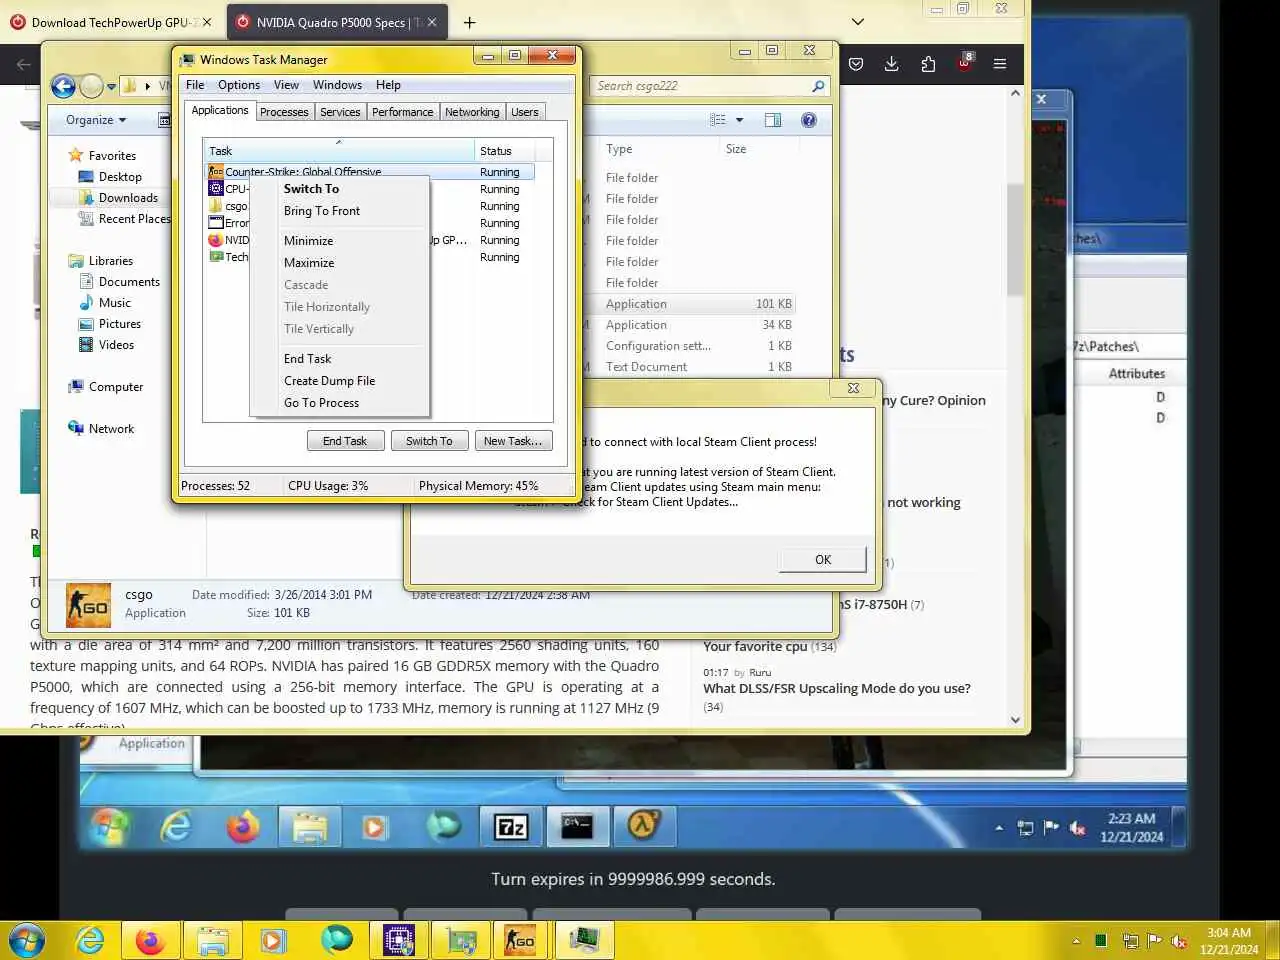
Task: Open the recent locations arrow beside forward button
Action: (111, 87)
